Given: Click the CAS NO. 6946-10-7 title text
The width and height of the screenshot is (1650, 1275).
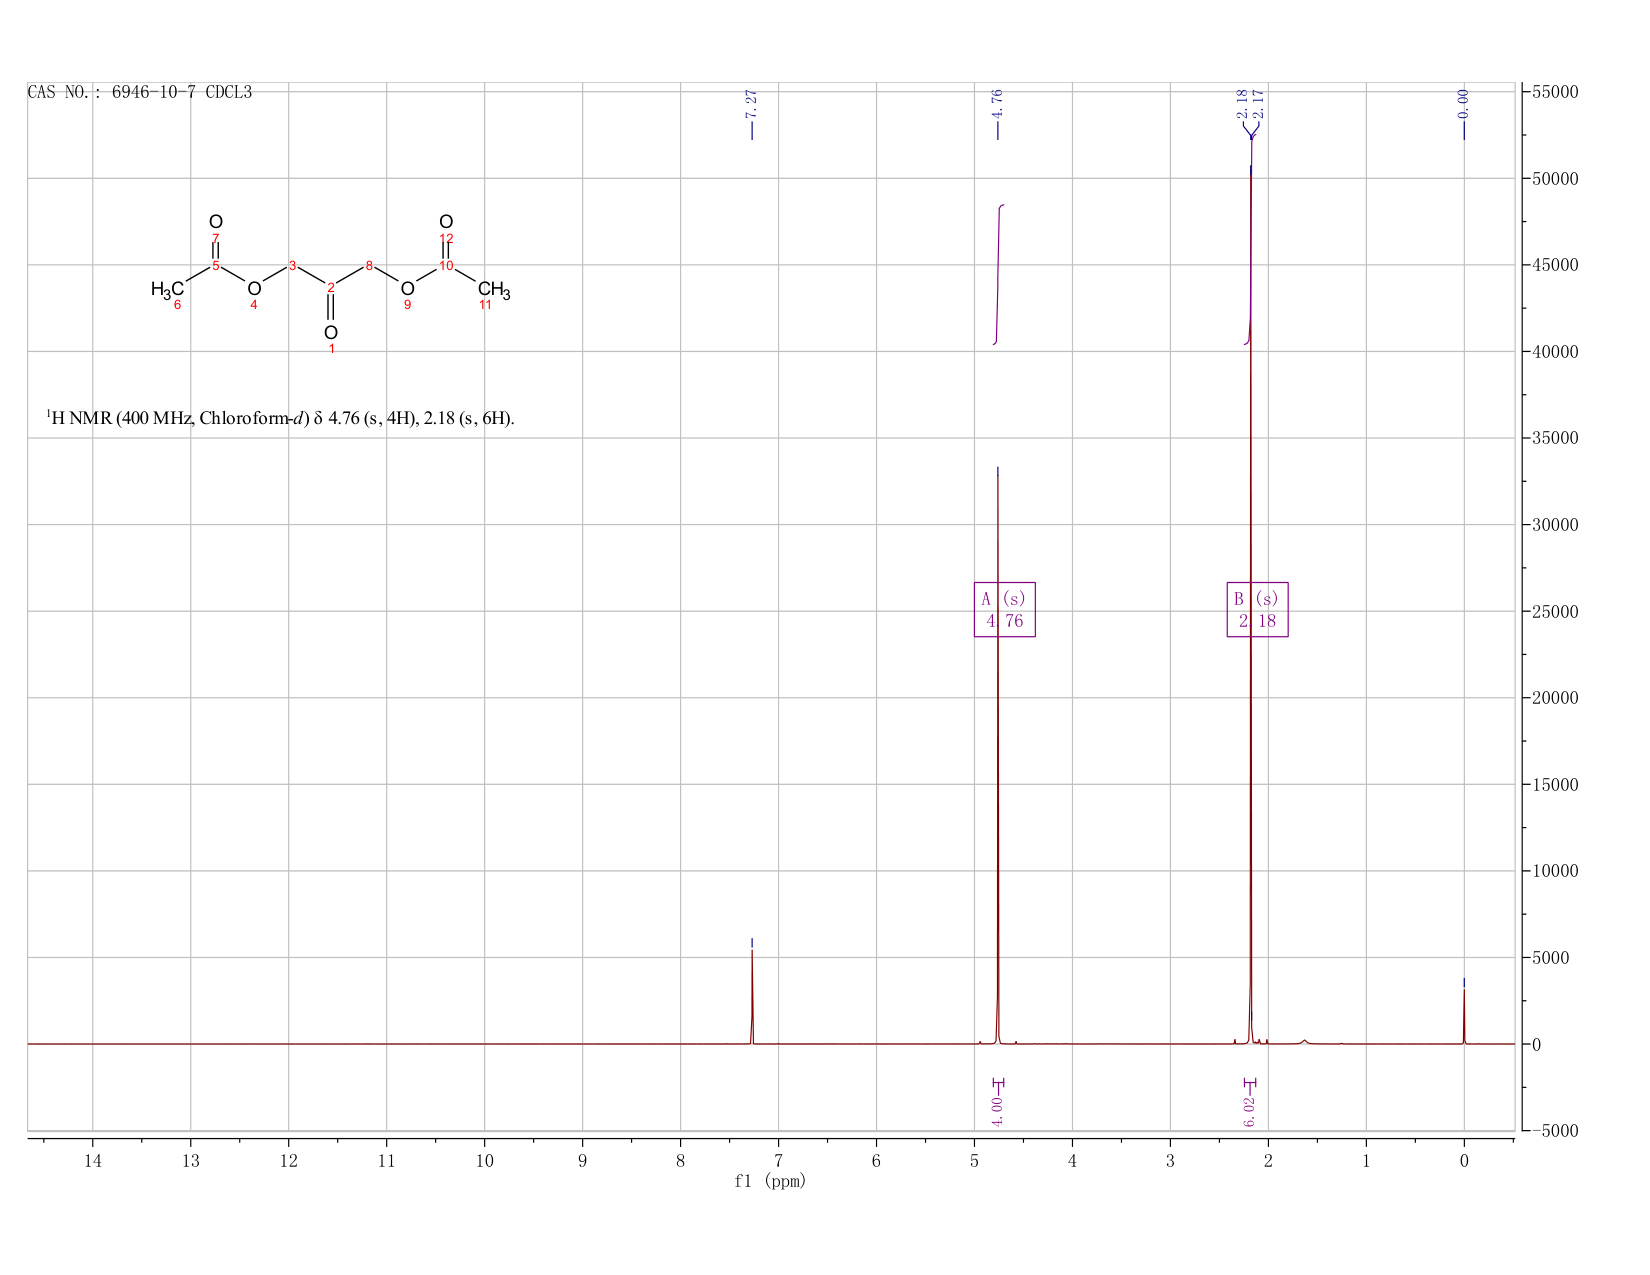Looking at the screenshot, I should [140, 92].
